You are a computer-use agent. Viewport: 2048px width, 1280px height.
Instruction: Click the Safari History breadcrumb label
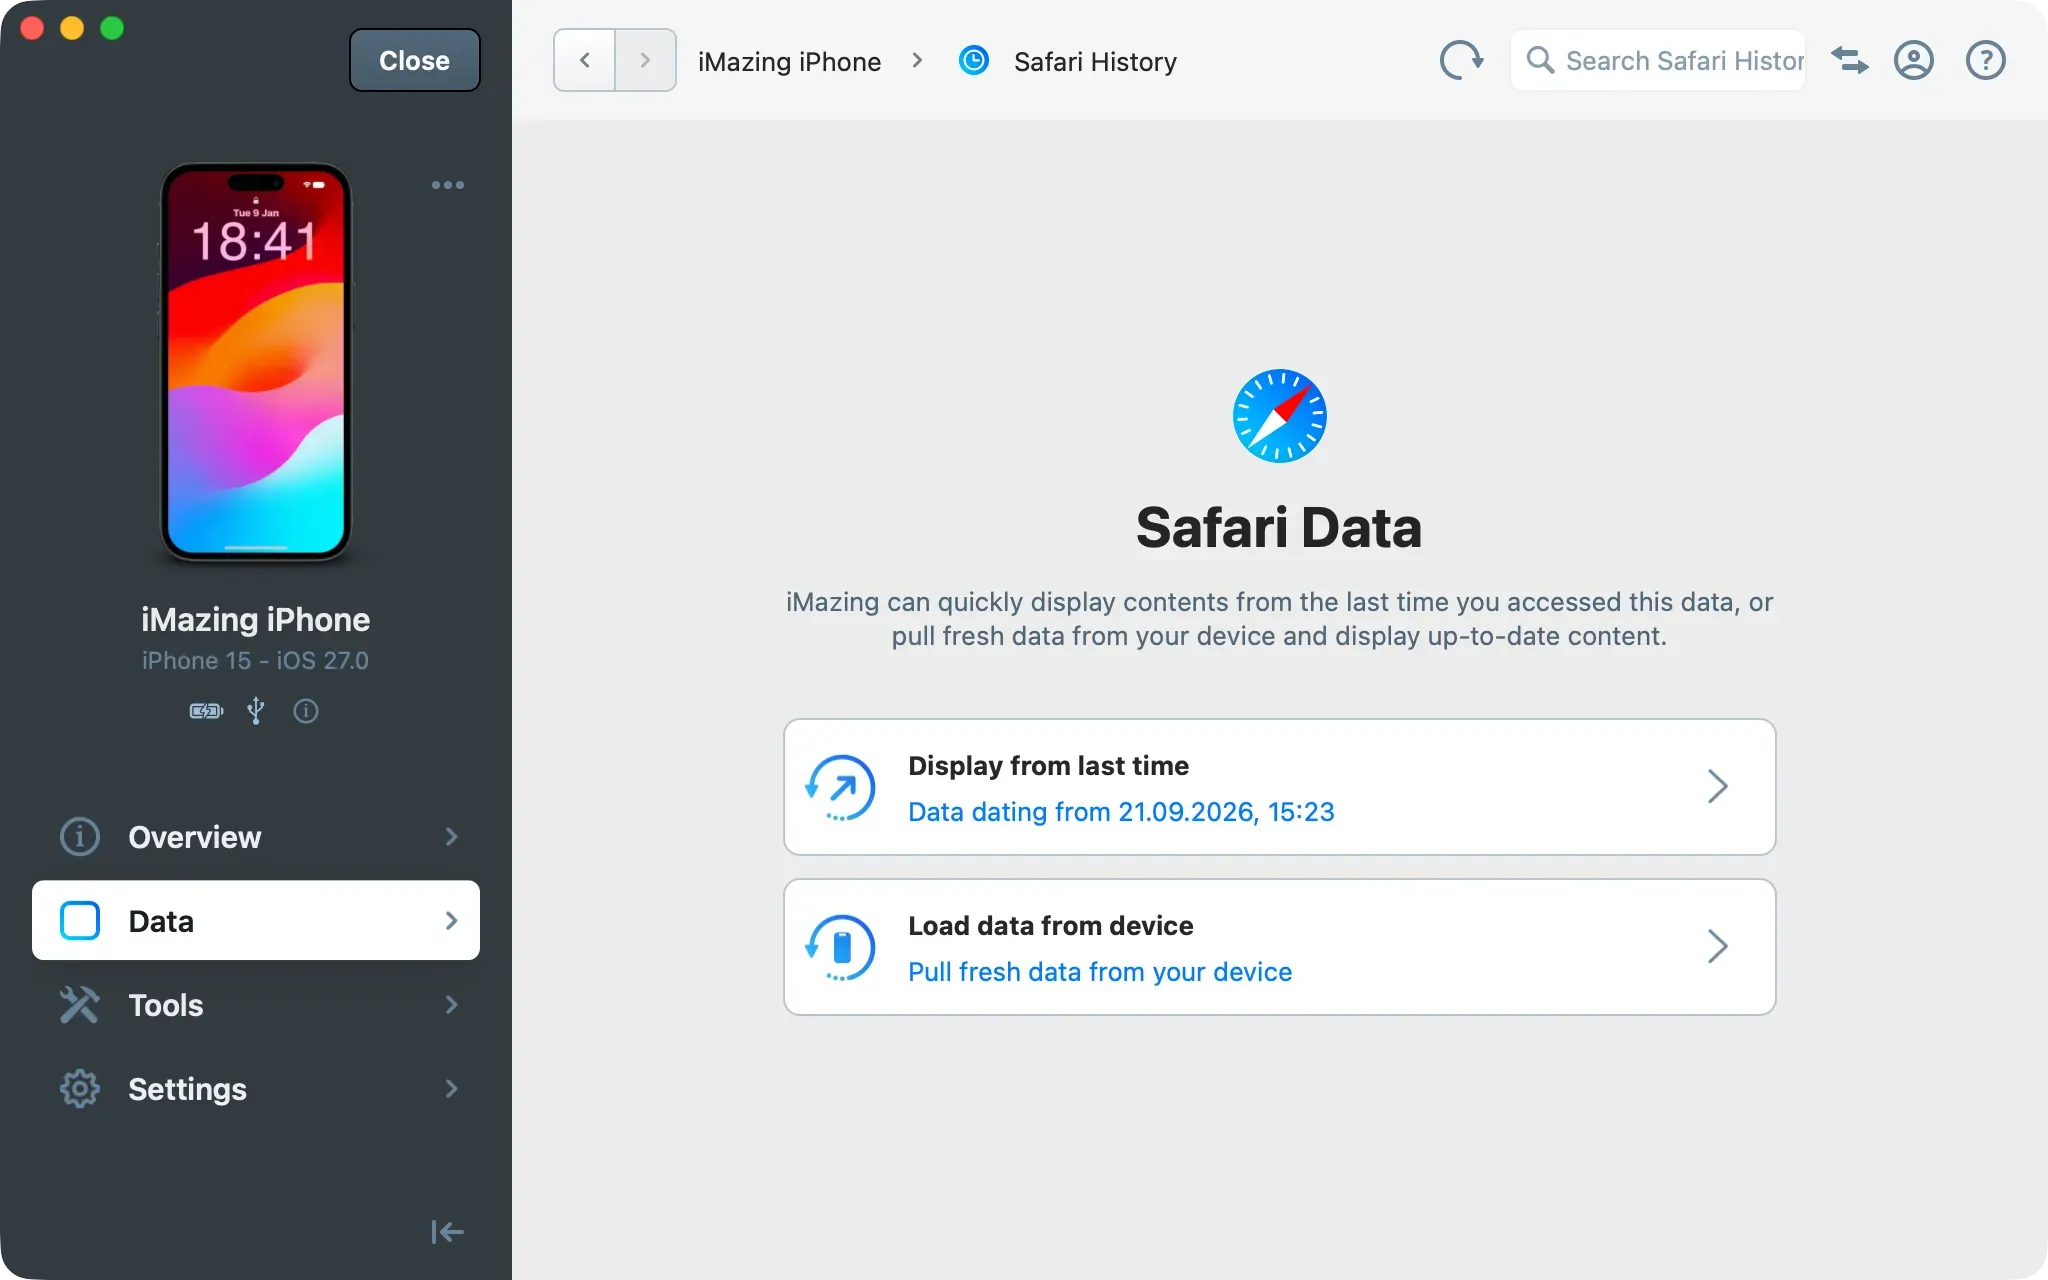point(1095,62)
